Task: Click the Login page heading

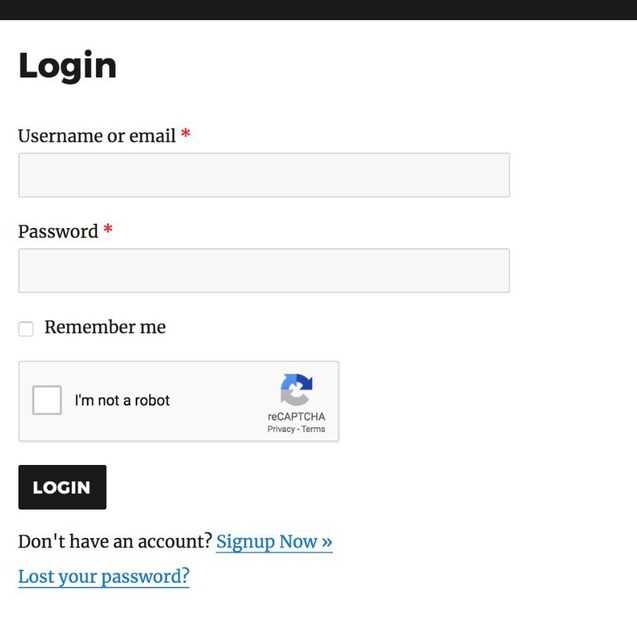Action: tap(67, 66)
